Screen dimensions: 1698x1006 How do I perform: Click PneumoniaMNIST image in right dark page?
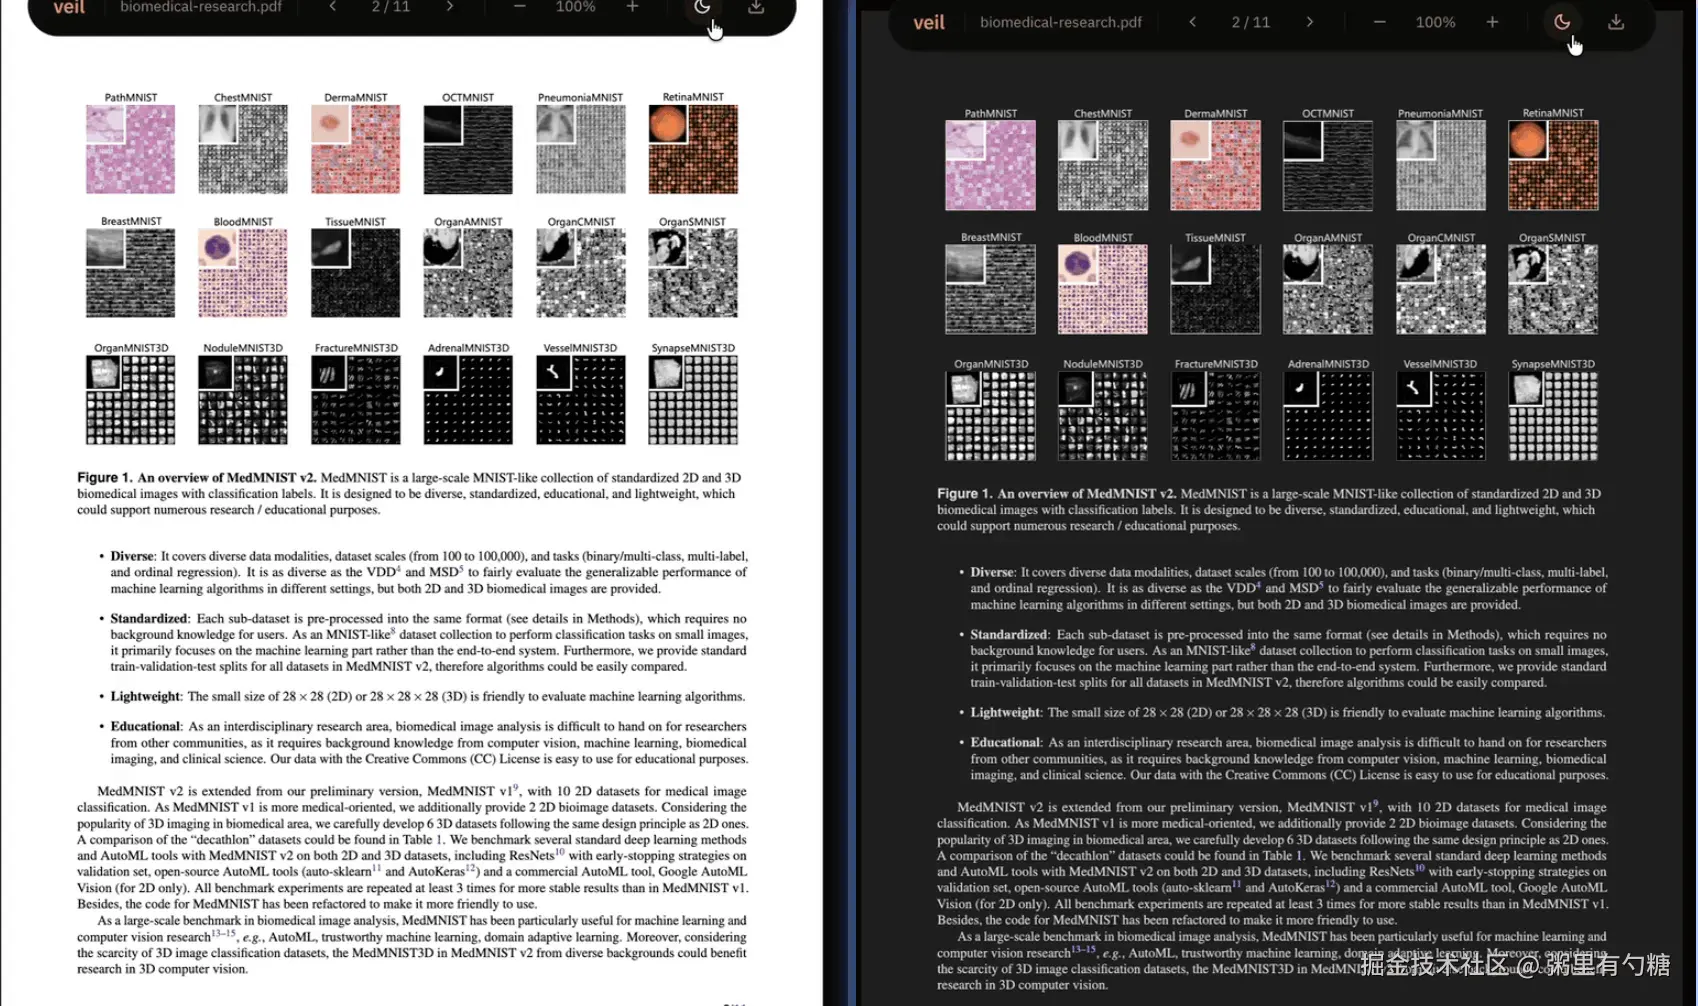[1440, 165]
